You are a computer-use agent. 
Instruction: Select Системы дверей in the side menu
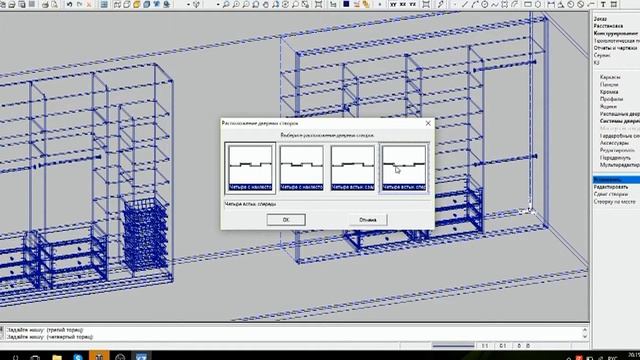click(x=620, y=121)
